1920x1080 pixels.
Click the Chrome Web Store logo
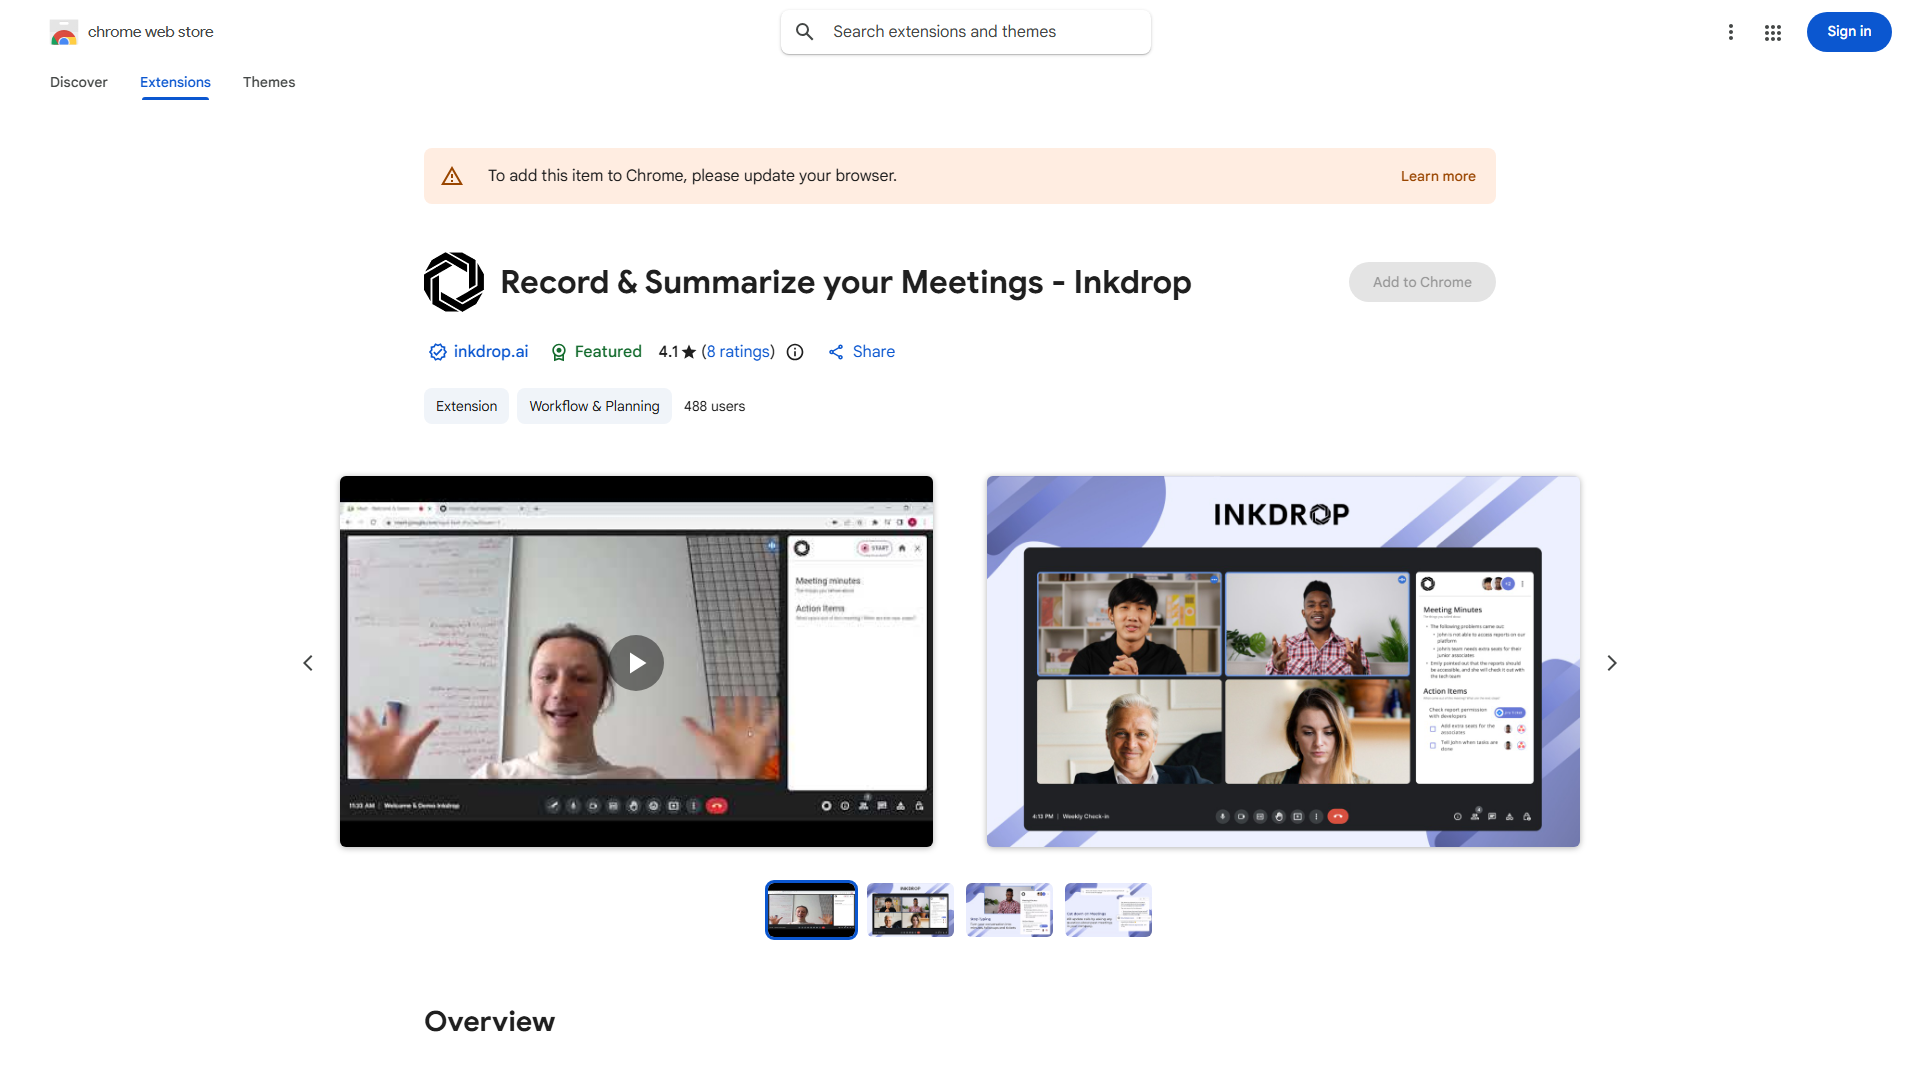64,32
